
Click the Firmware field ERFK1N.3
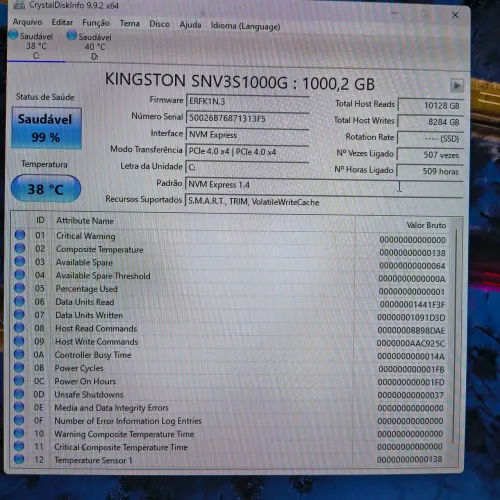click(247, 101)
